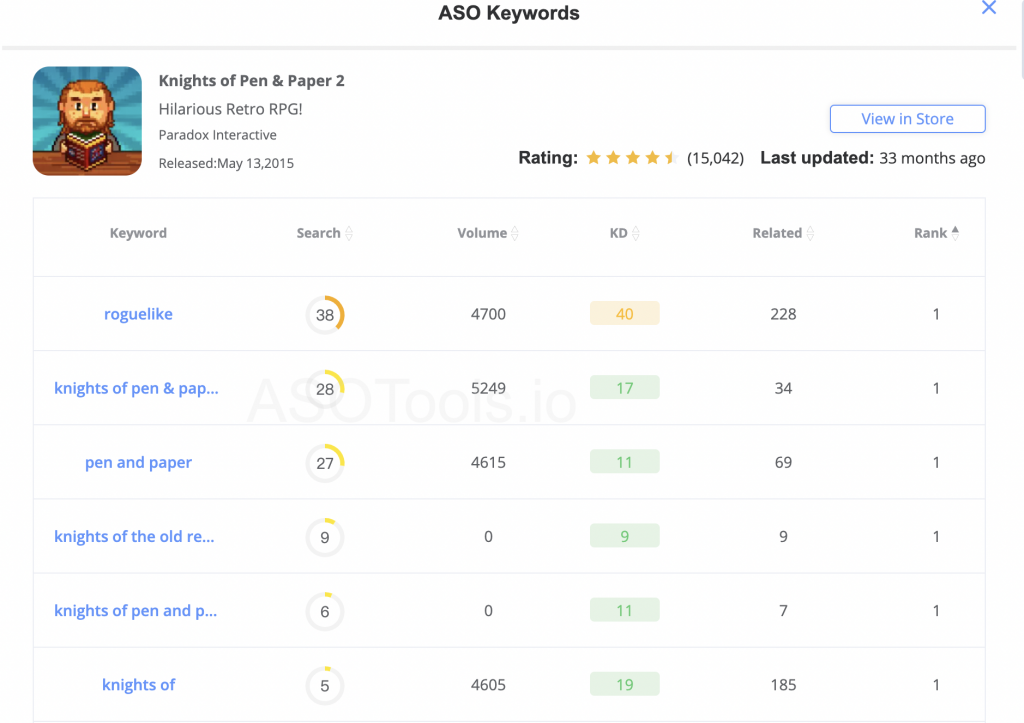Viewport: 1024px width, 723px height.
Task: Click related value 185
Action: point(783,685)
